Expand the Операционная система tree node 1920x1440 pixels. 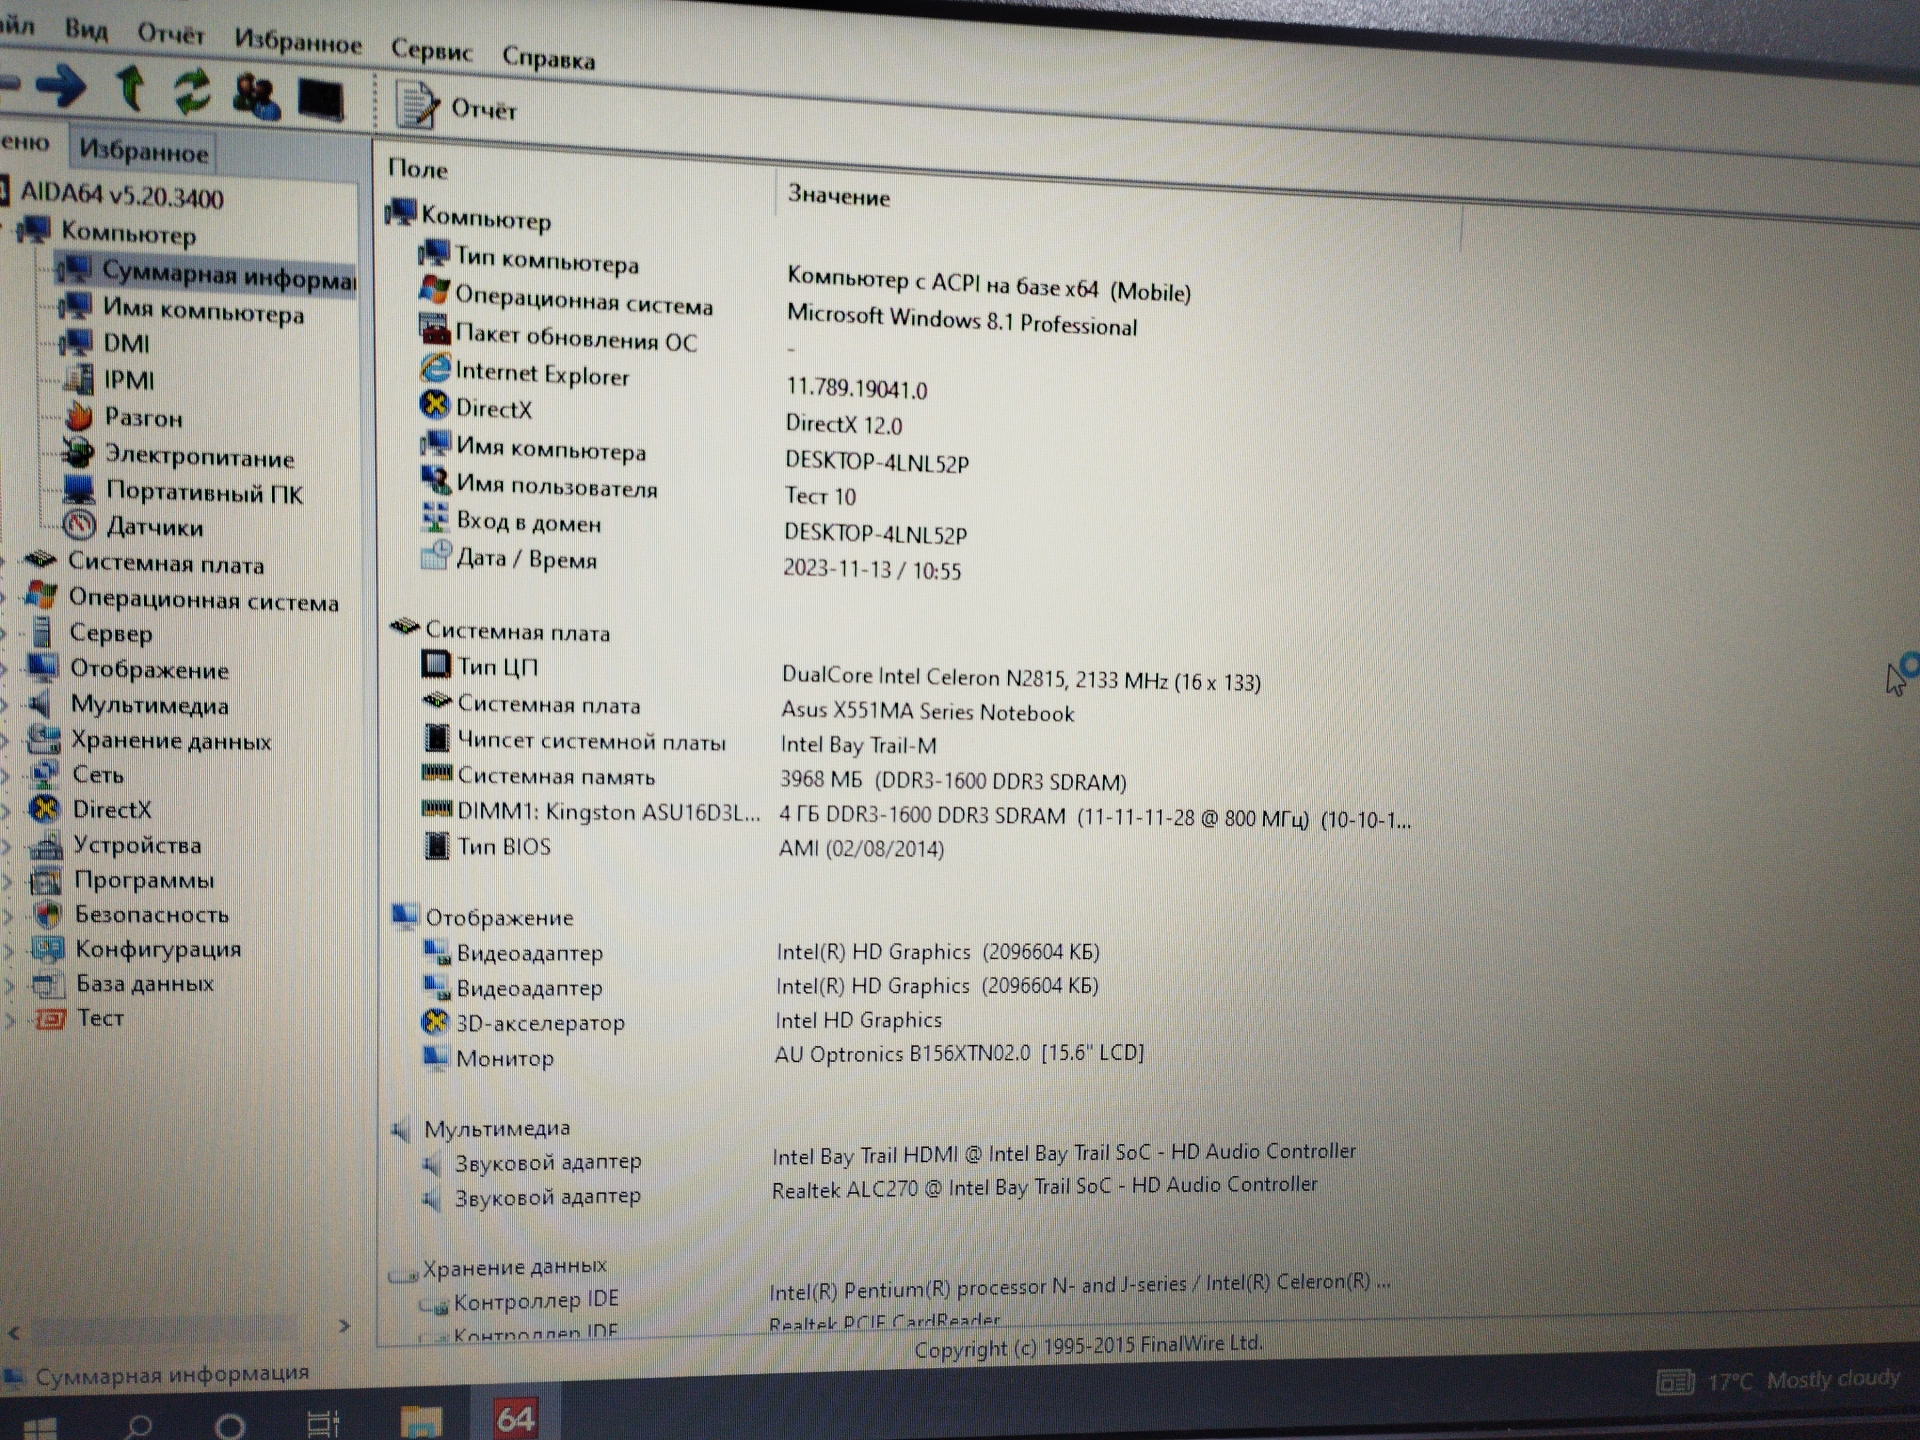click(5, 597)
